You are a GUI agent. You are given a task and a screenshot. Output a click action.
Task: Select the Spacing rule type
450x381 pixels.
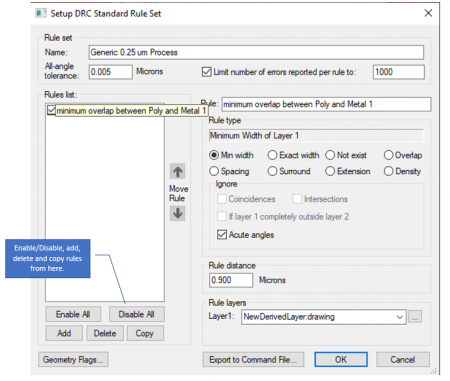[214, 171]
